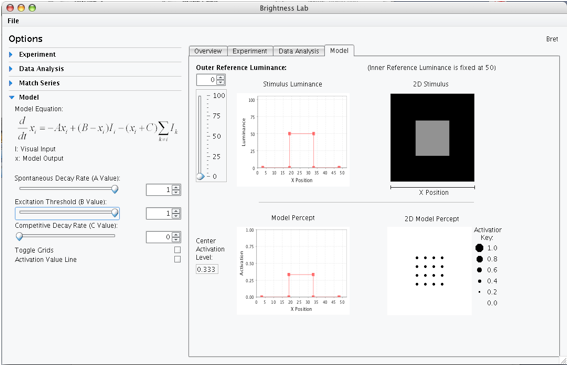Open the Data Analysis tab

(299, 51)
